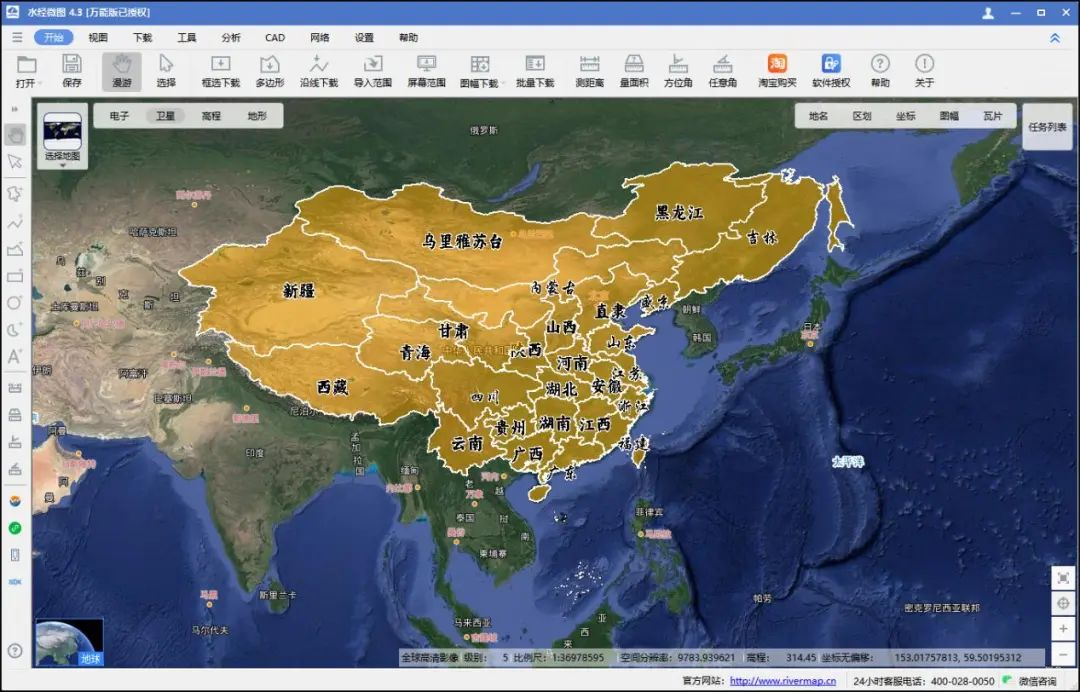Open the sidebar help question mark icon
Image resolution: width=1080 pixels, height=692 pixels.
click(15, 651)
